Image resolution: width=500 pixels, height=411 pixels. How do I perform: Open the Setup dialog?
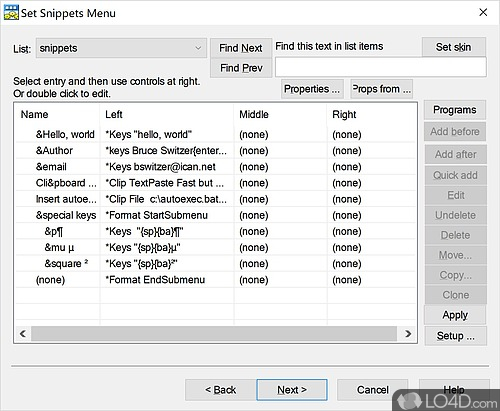pos(455,336)
